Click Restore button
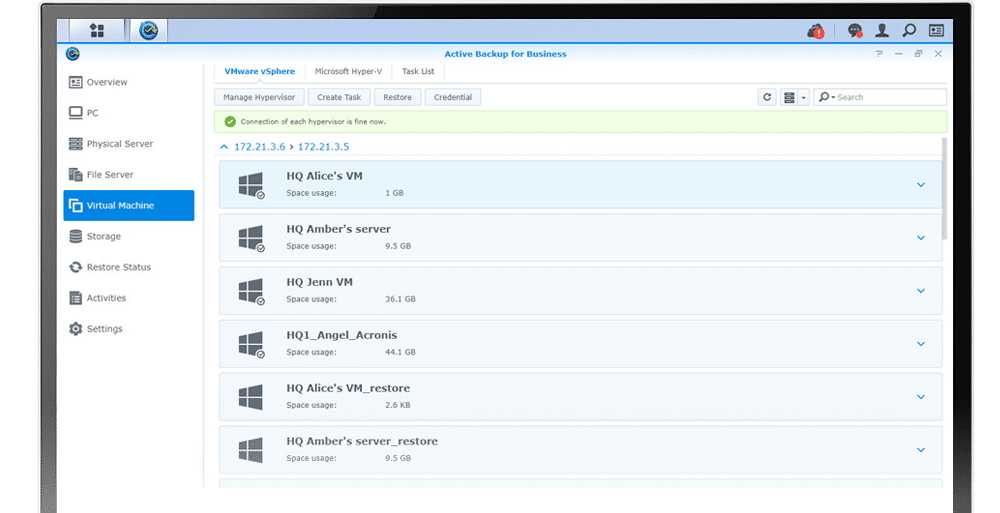This screenshot has height=513, width=1000. [x=397, y=97]
